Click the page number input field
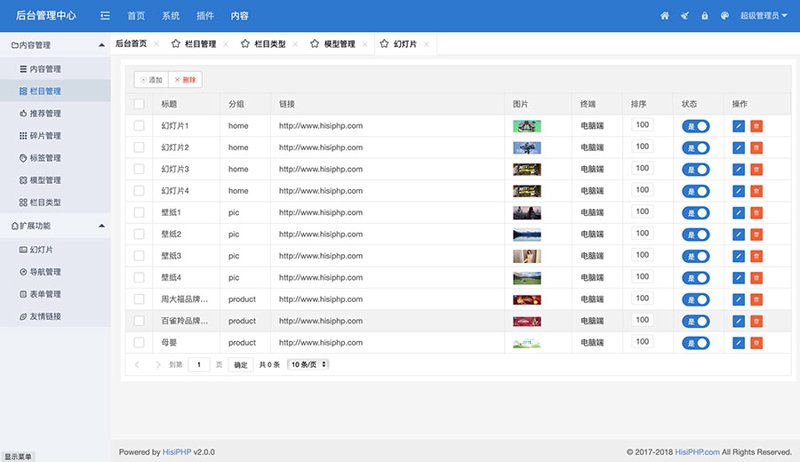 199,365
